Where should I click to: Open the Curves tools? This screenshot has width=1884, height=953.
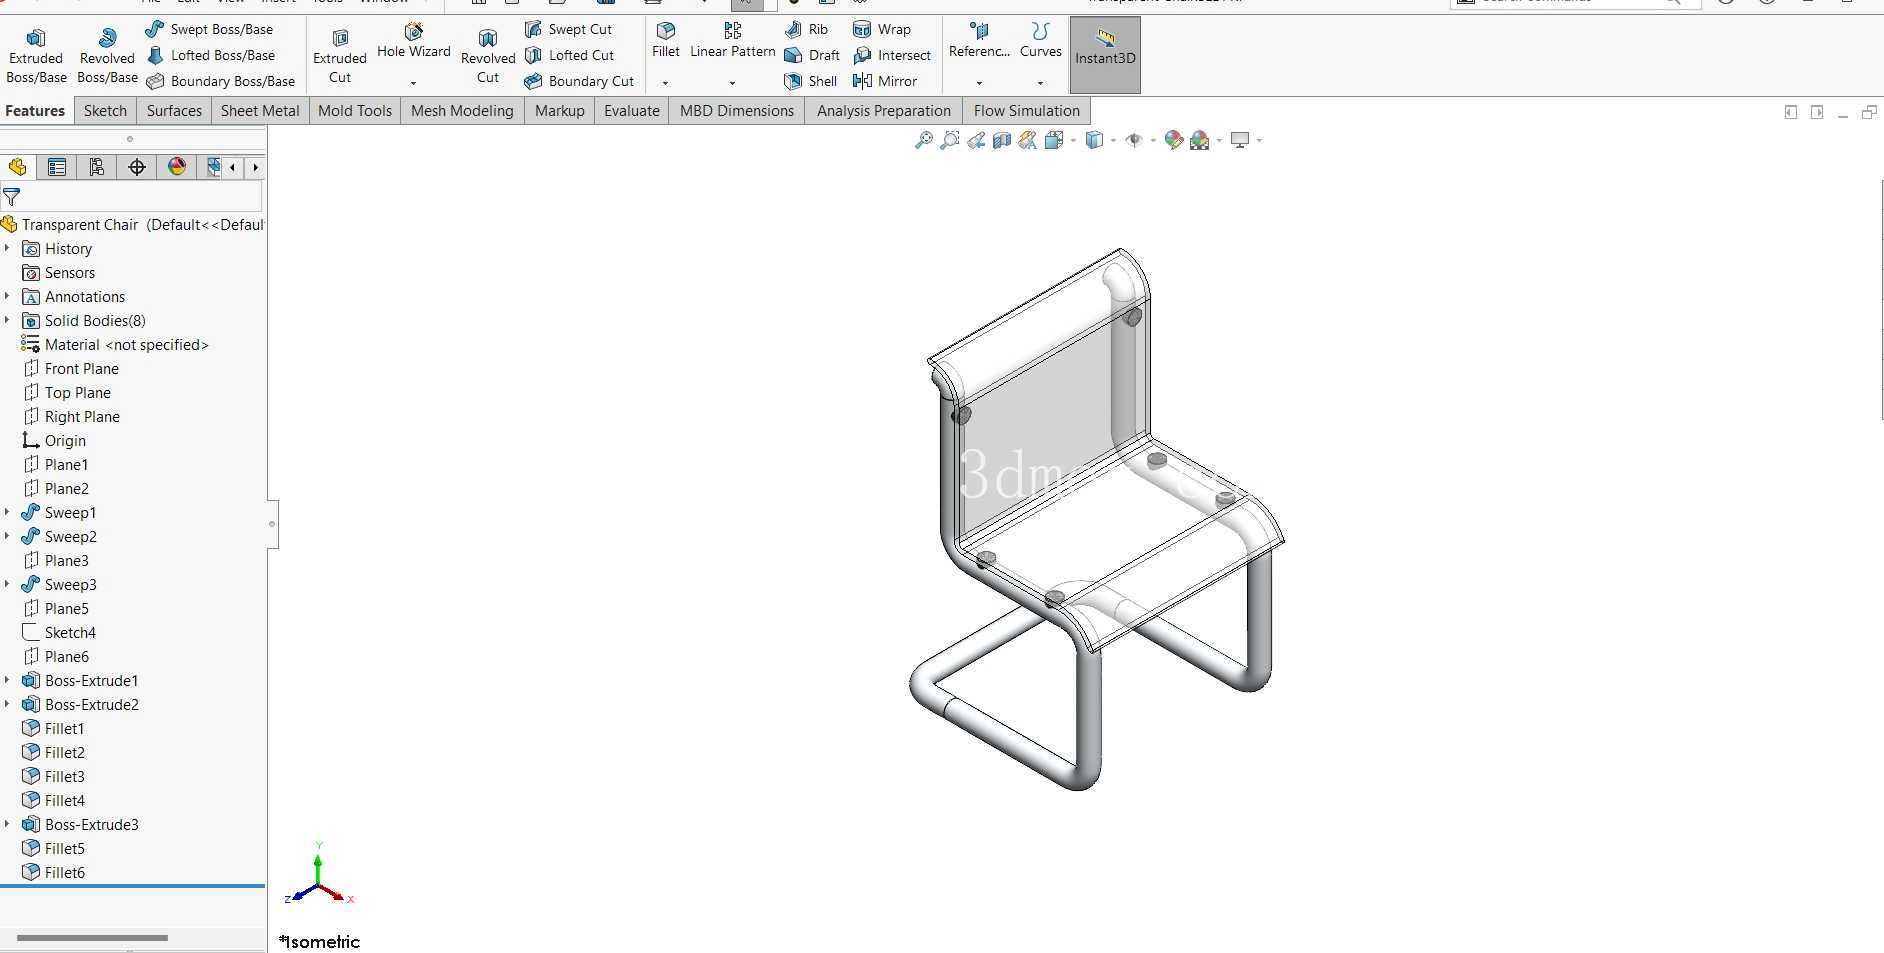[1040, 41]
